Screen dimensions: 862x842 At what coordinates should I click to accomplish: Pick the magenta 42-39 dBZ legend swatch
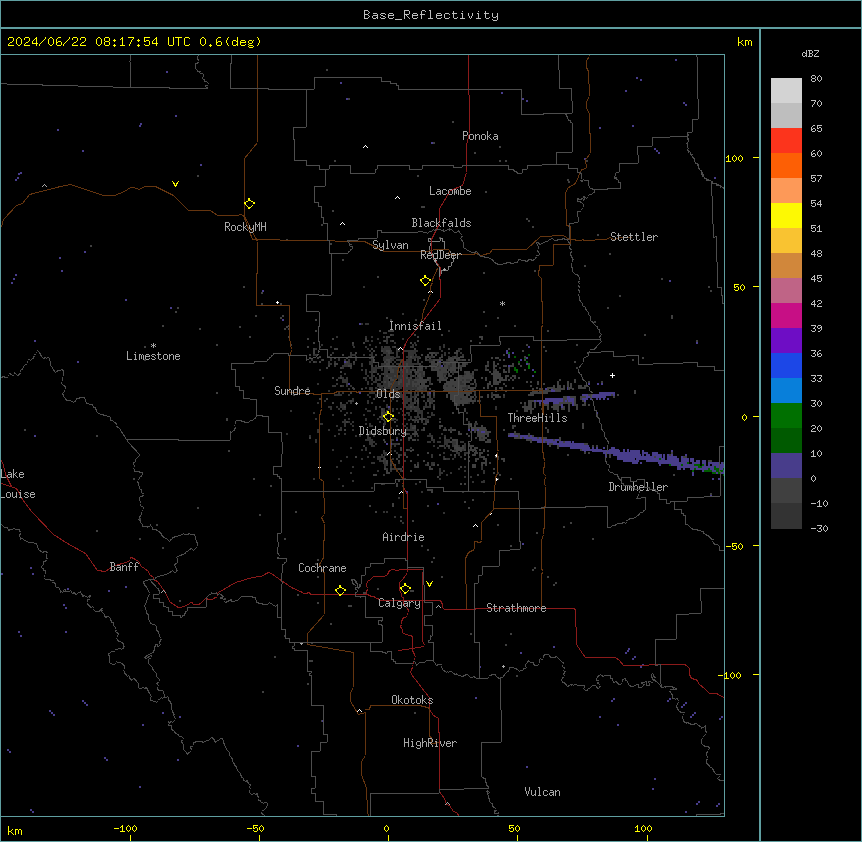click(786, 316)
